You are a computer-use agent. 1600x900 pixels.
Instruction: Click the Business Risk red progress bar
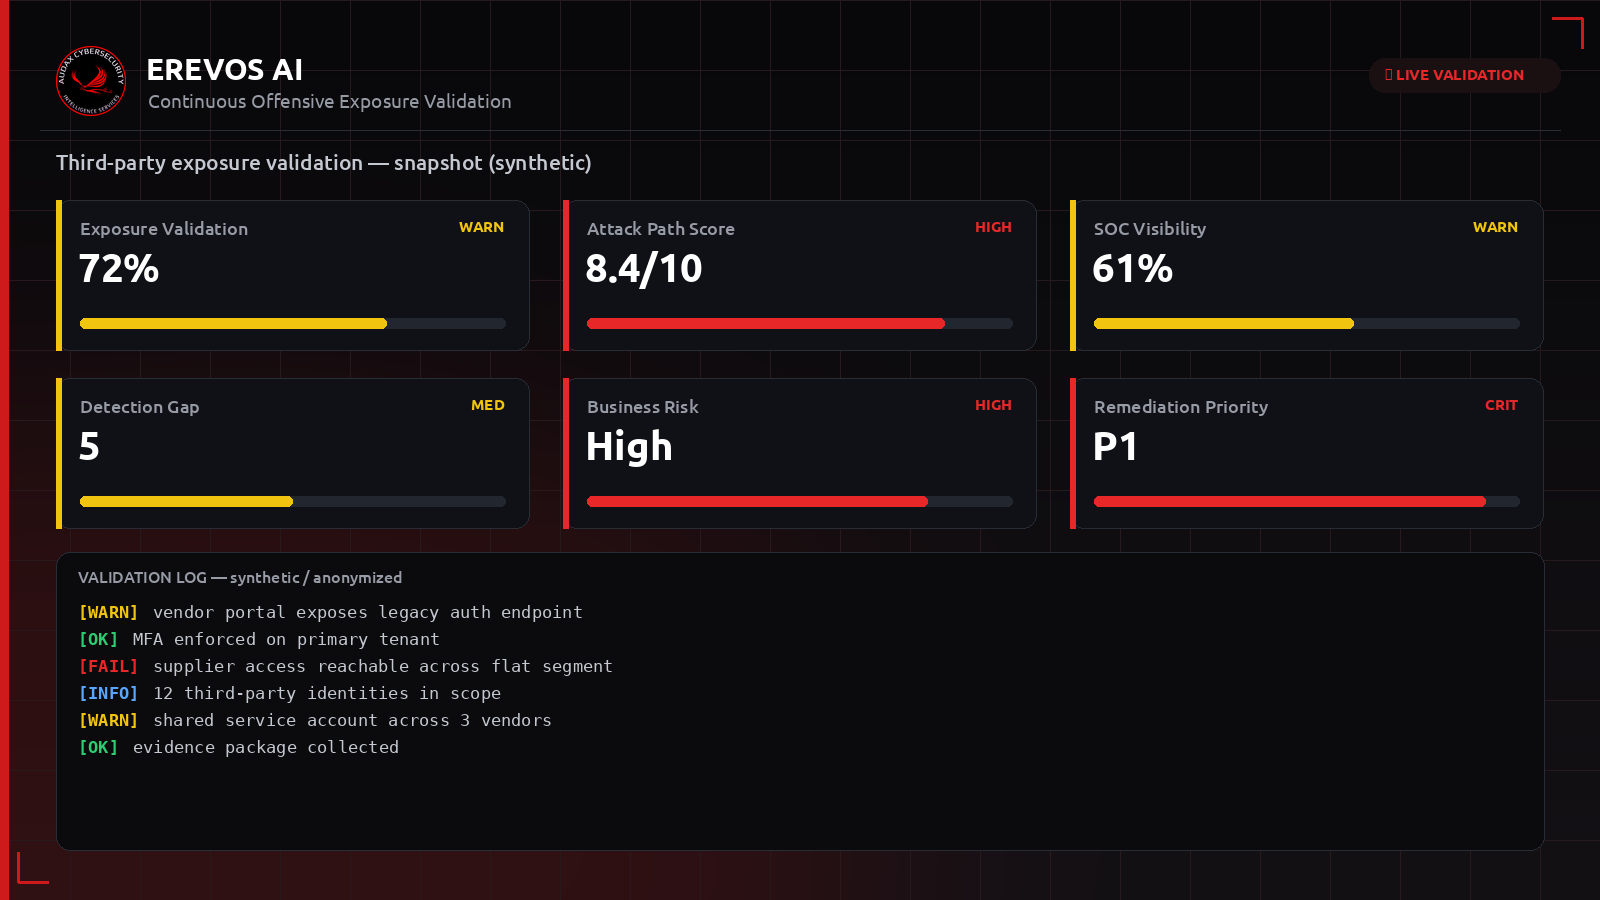click(800, 502)
